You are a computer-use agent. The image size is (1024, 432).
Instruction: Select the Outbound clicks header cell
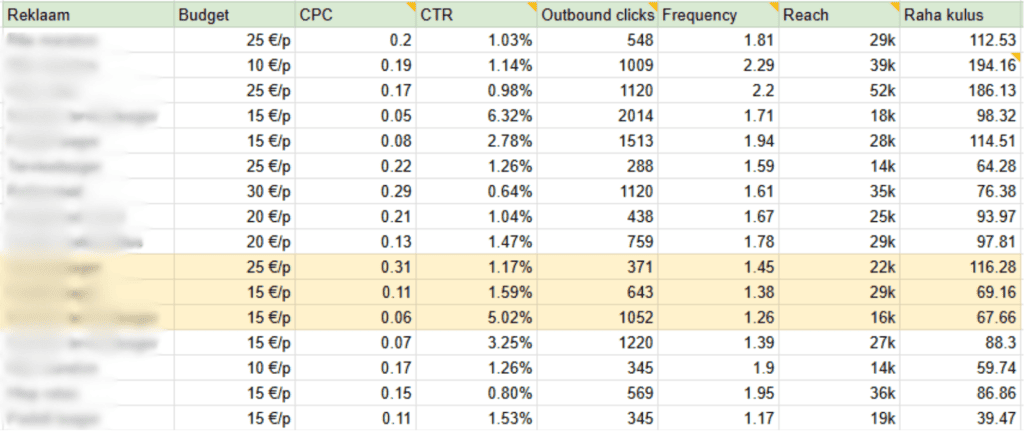click(x=598, y=16)
